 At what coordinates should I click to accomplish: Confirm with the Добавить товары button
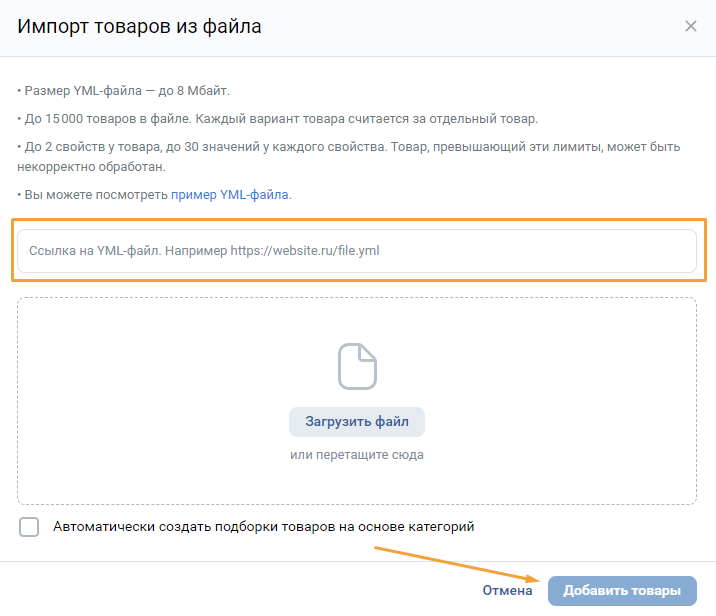621,590
